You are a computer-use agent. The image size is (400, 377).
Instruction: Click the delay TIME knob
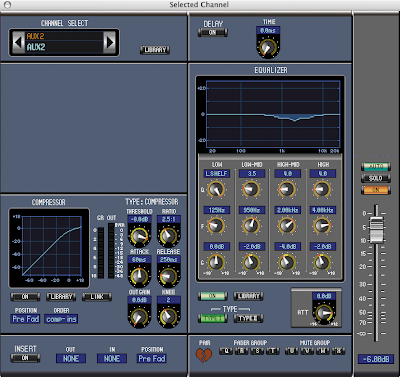(x=268, y=47)
